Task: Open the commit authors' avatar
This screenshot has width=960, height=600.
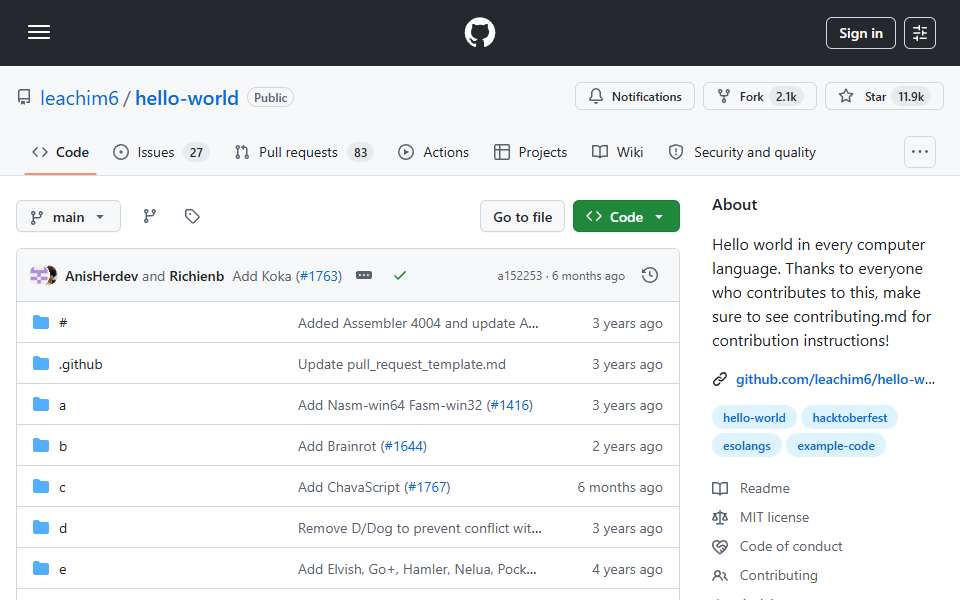Action: (x=43, y=276)
